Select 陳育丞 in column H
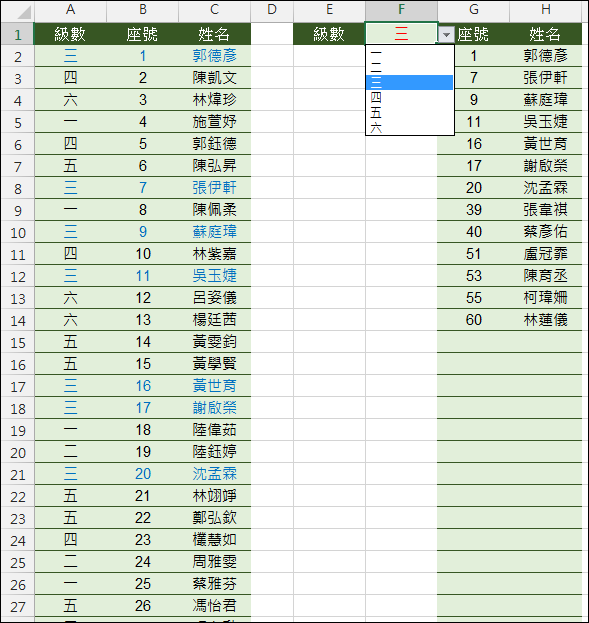 coord(546,276)
